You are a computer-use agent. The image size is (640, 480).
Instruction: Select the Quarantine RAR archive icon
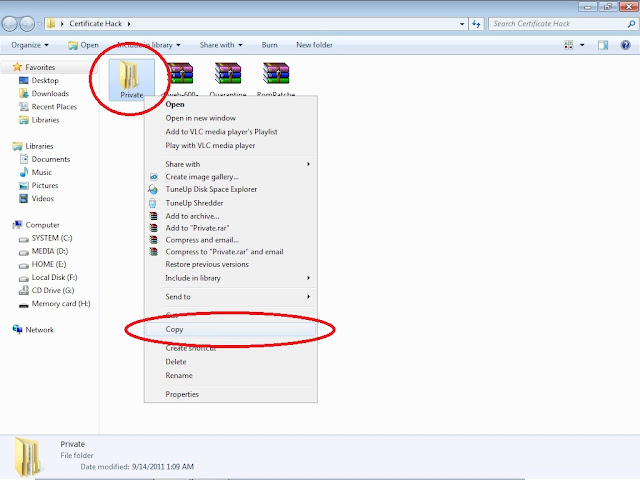(x=228, y=73)
